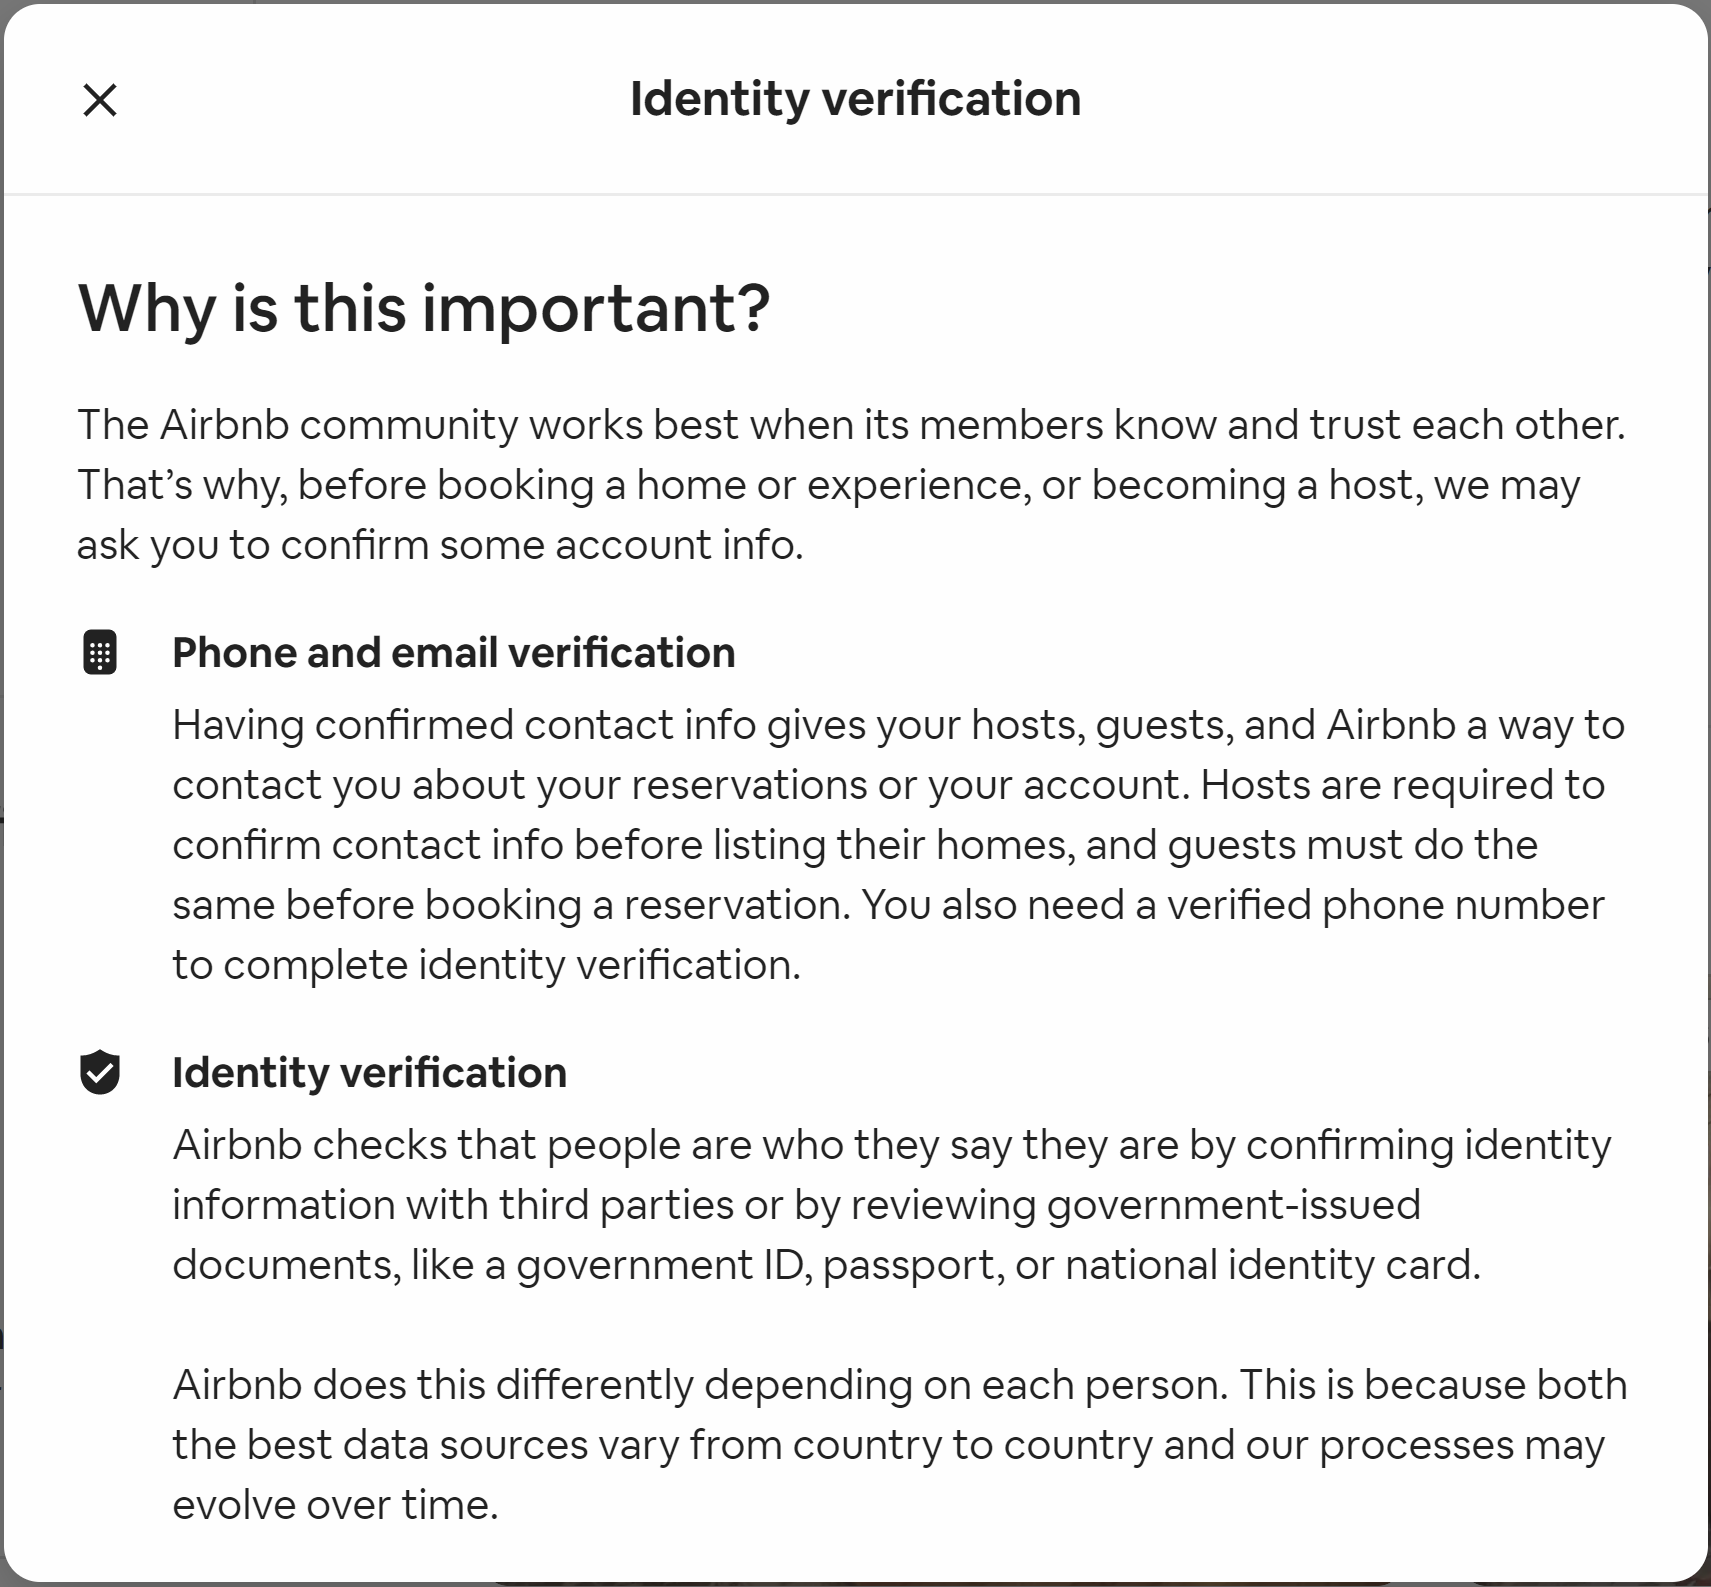Click the dialog title 'Identity verification' in header
The image size is (1711, 1587).
(x=855, y=100)
